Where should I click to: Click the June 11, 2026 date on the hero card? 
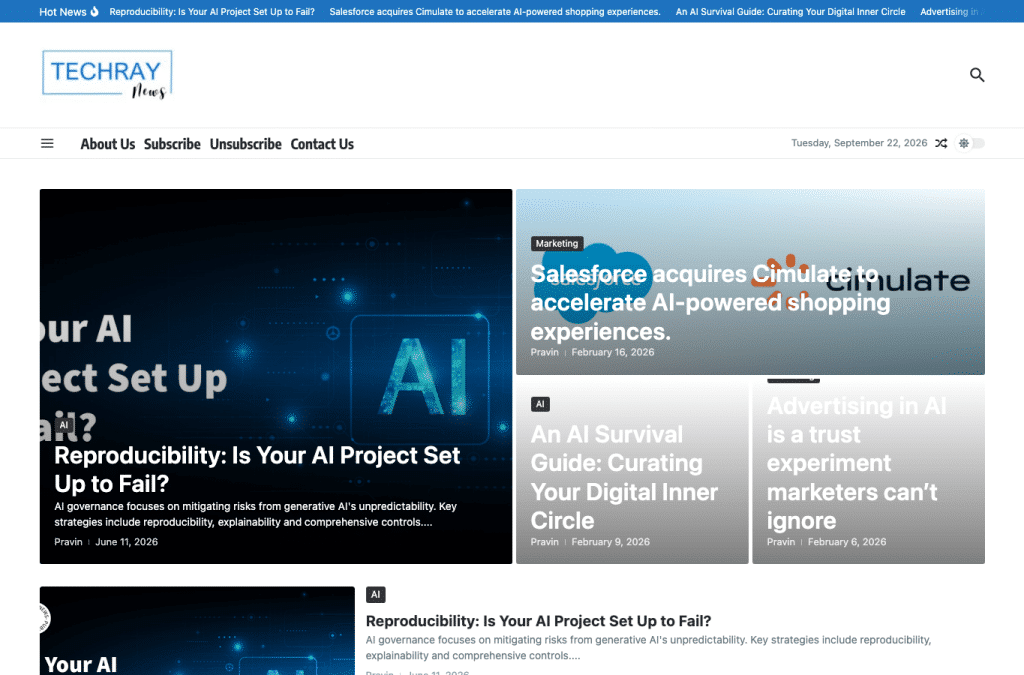[x=127, y=542]
